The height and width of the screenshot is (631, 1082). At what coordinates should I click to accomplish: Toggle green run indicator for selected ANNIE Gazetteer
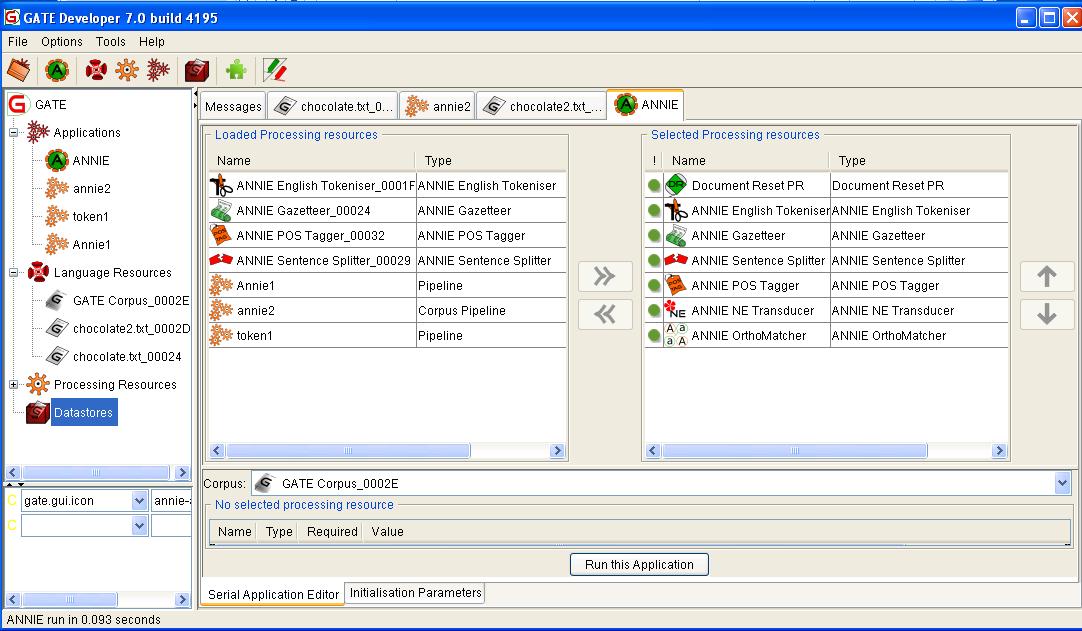pyautogui.click(x=654, y=235)
